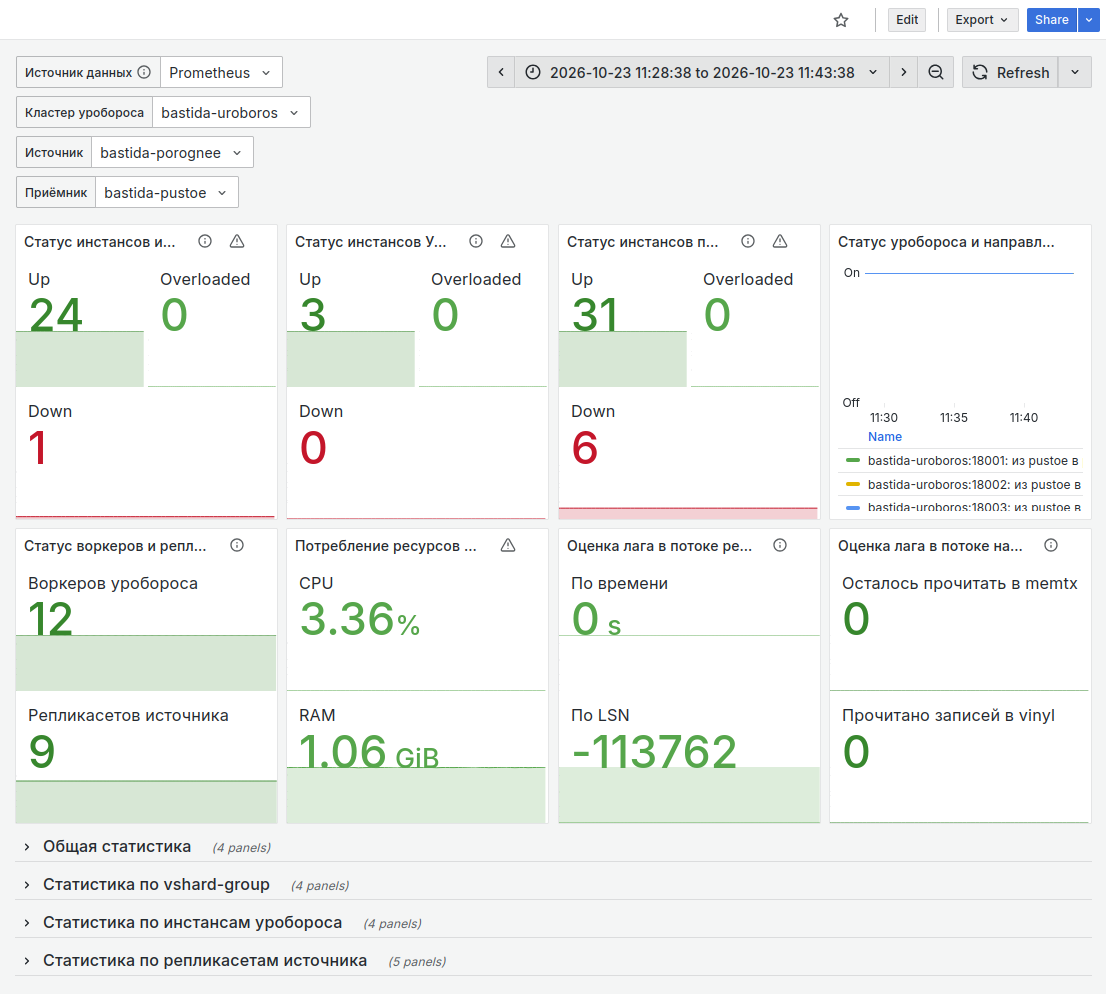This screenshot has width=1106, height=994.
Task: Expand the Общая статистика row
Action: pyautogui.click(x=116, y=847)
